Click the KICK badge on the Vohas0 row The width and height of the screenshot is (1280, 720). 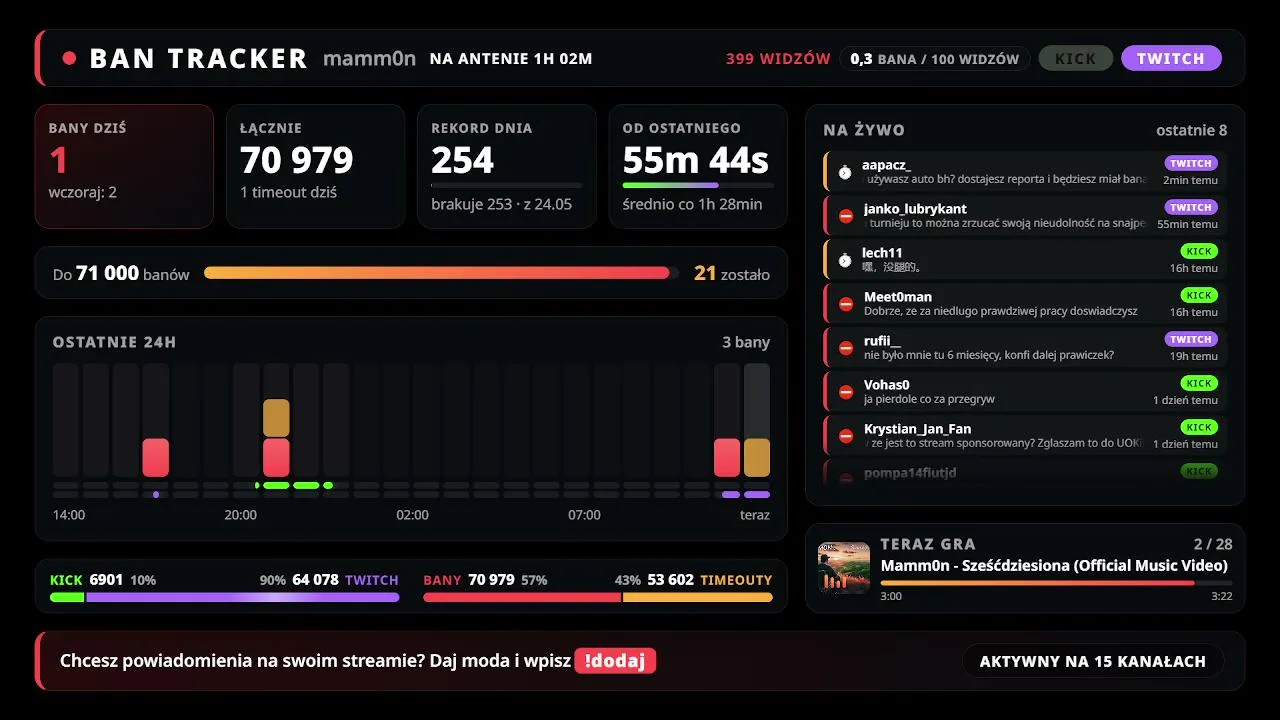coord(1199,383)
